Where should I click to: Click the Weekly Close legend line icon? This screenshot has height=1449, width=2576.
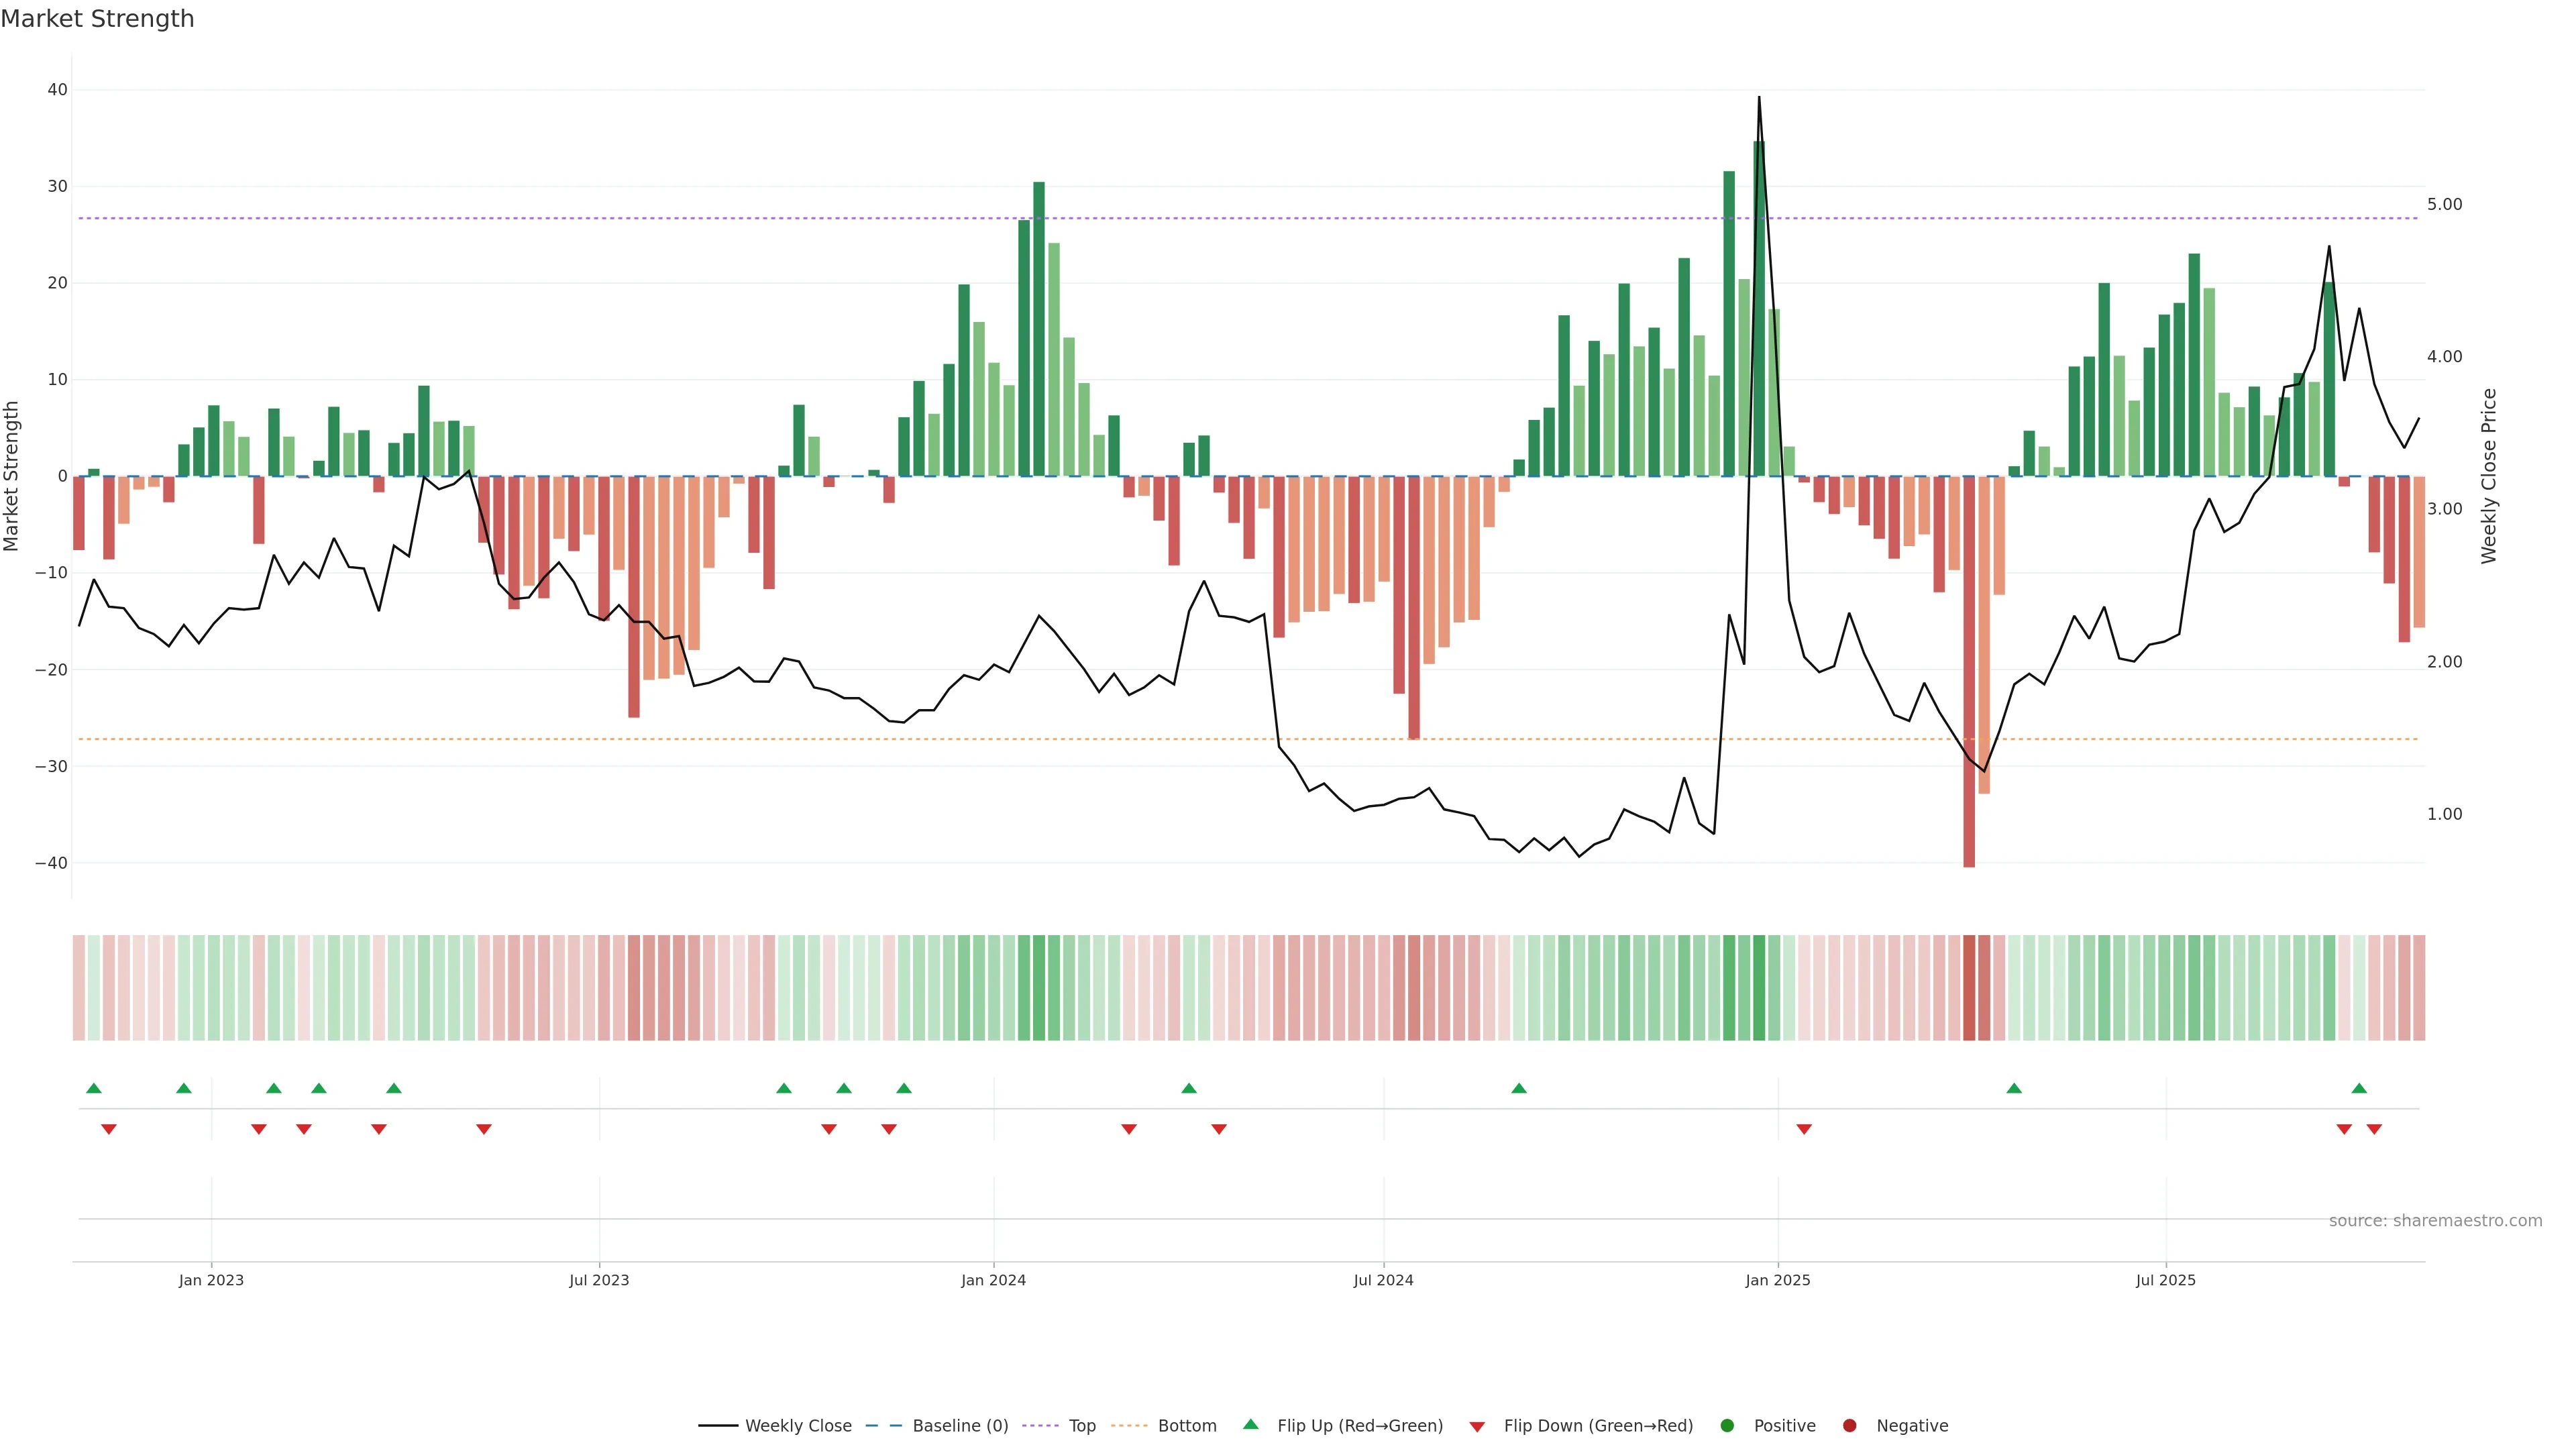click(x=718, y=1426)
